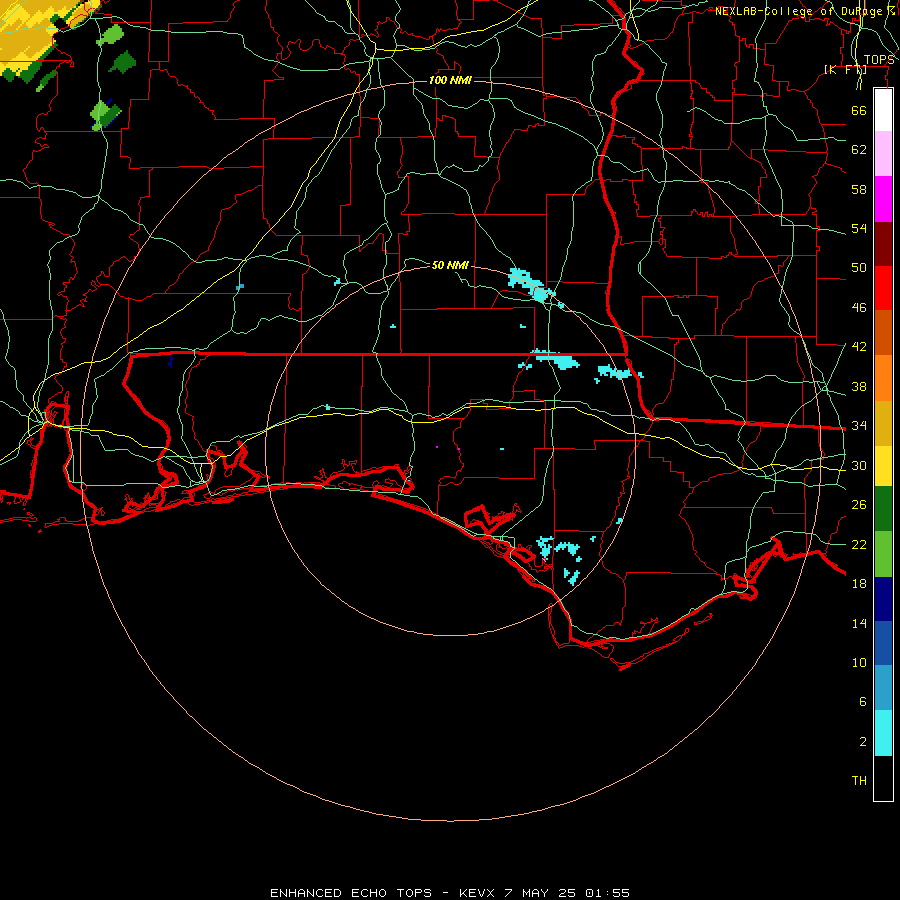Click the orange 42 kft legend swatch
The height and width of the screenshot is (900, 900).
[x=883, y=378]
